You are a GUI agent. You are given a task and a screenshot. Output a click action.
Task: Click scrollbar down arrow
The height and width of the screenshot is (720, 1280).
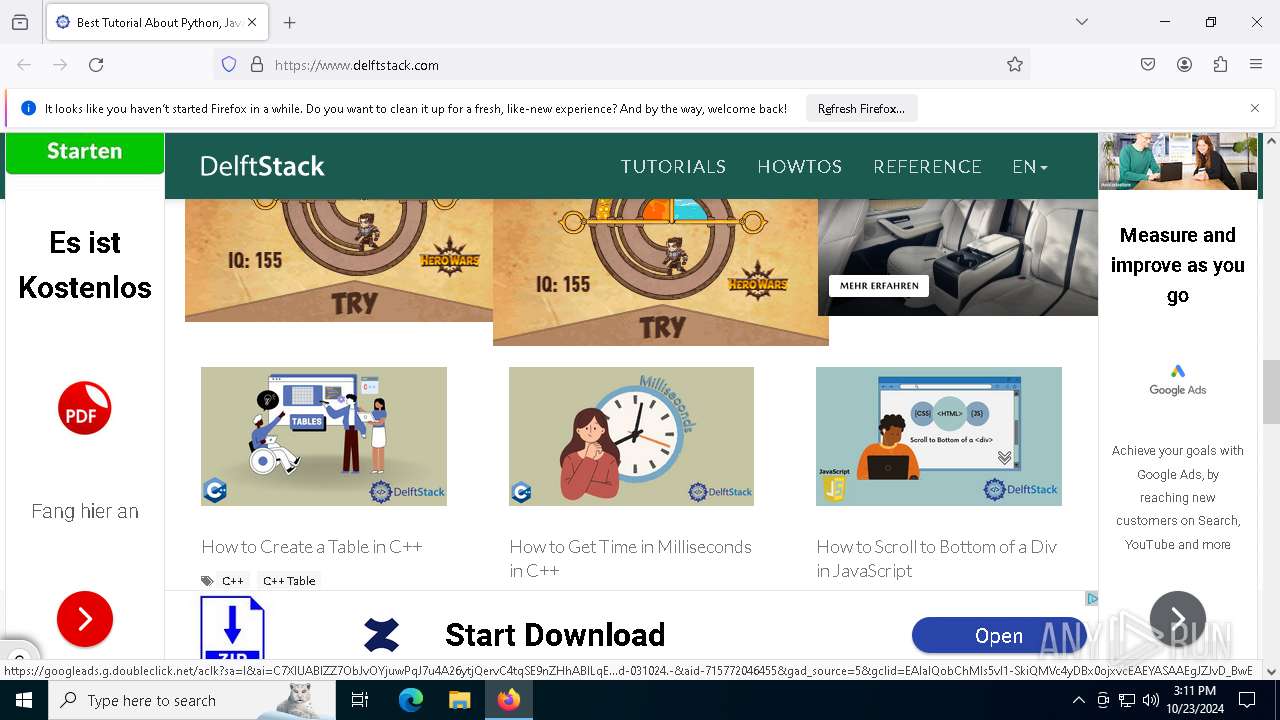pyautogui.click(x=1271, y=672)
